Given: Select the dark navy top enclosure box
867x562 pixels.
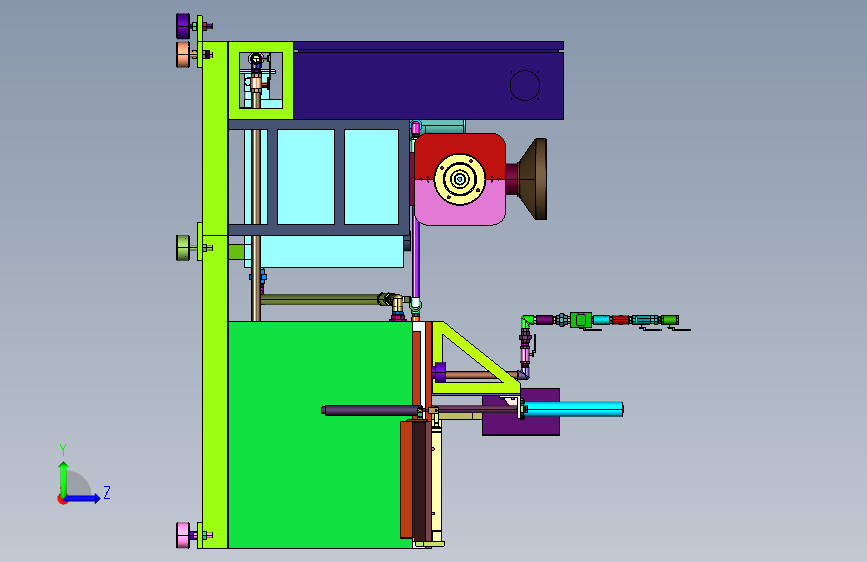Looking at the screenshot, I should [428, 81].
